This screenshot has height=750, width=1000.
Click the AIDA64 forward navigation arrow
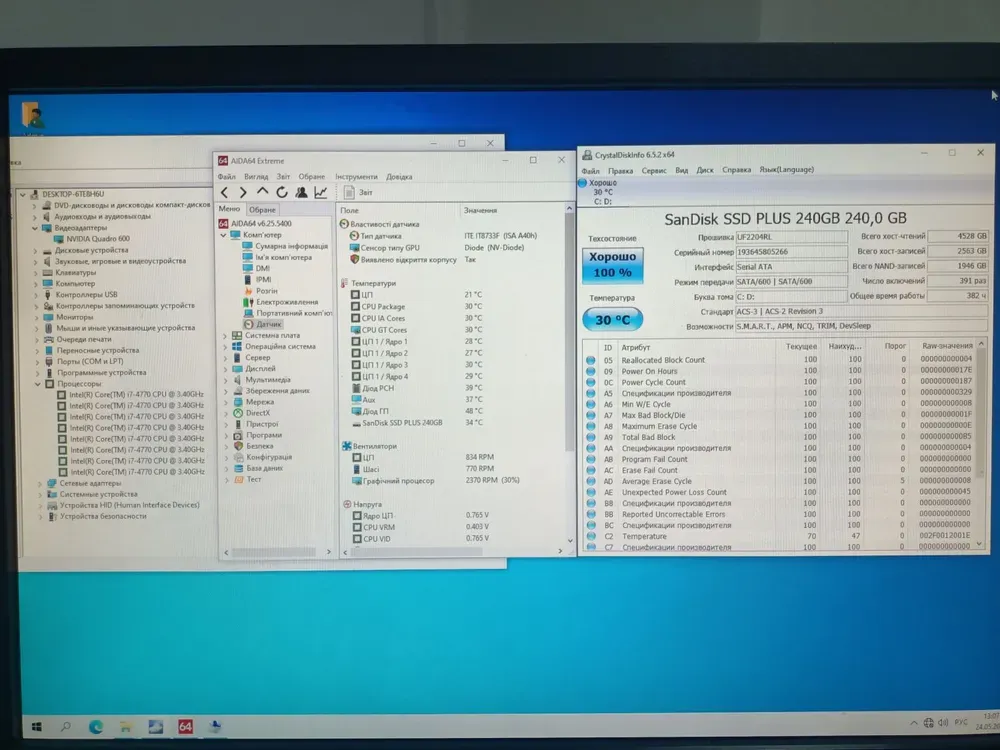(243, 192)
